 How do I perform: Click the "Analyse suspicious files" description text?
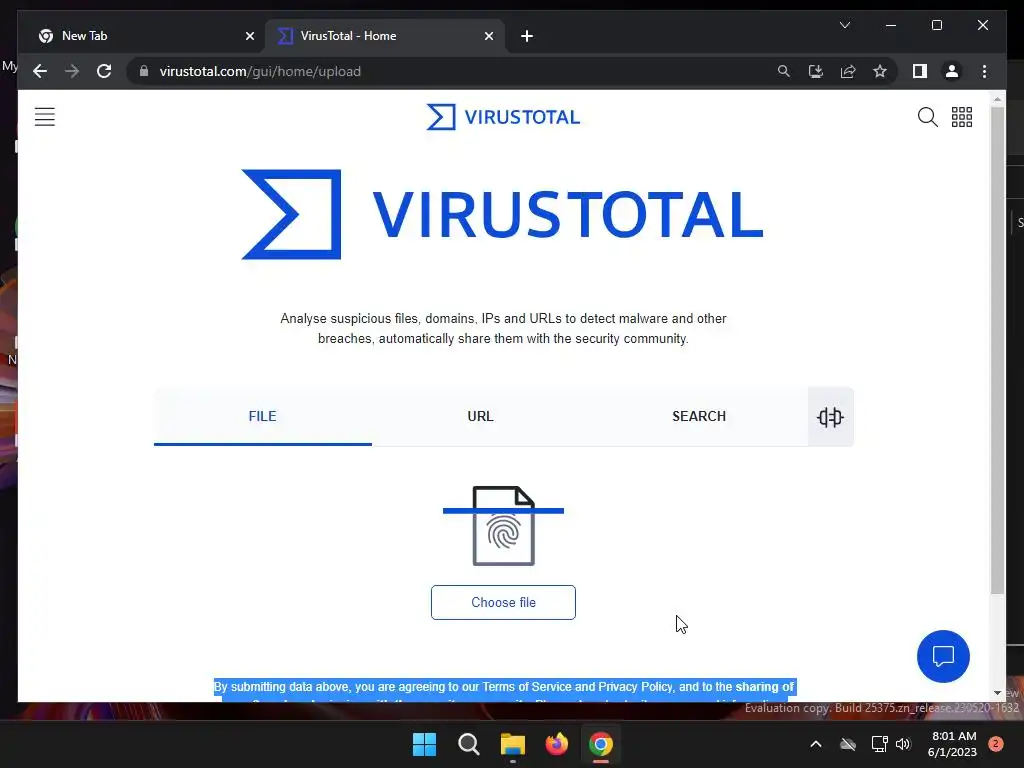coord(503,328)
